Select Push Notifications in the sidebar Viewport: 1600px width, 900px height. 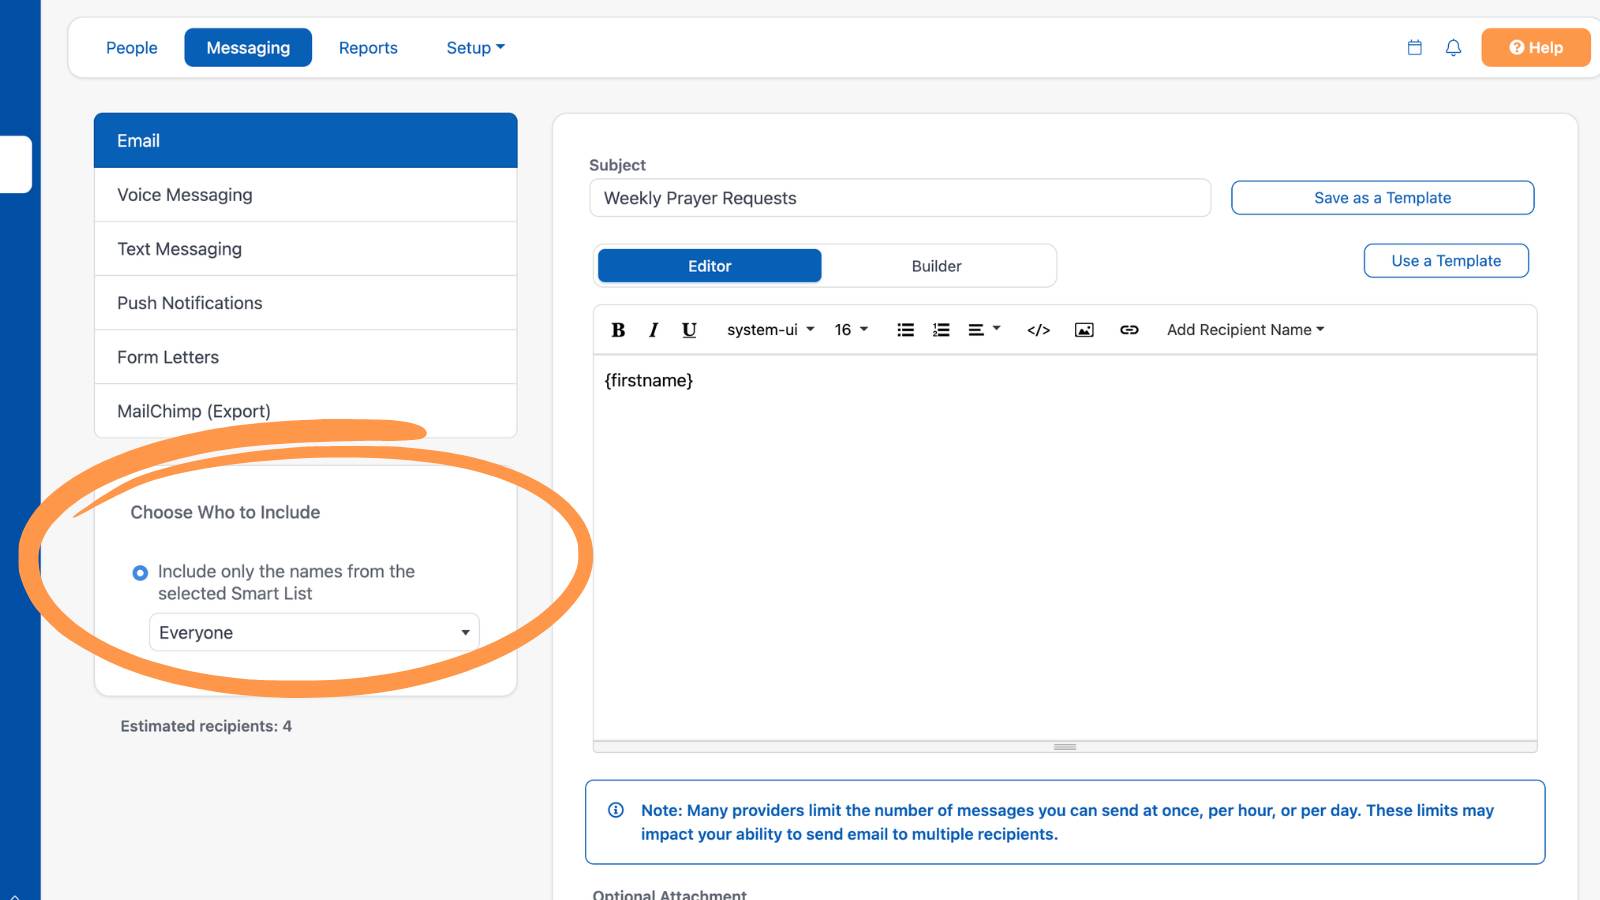point(306,303)
